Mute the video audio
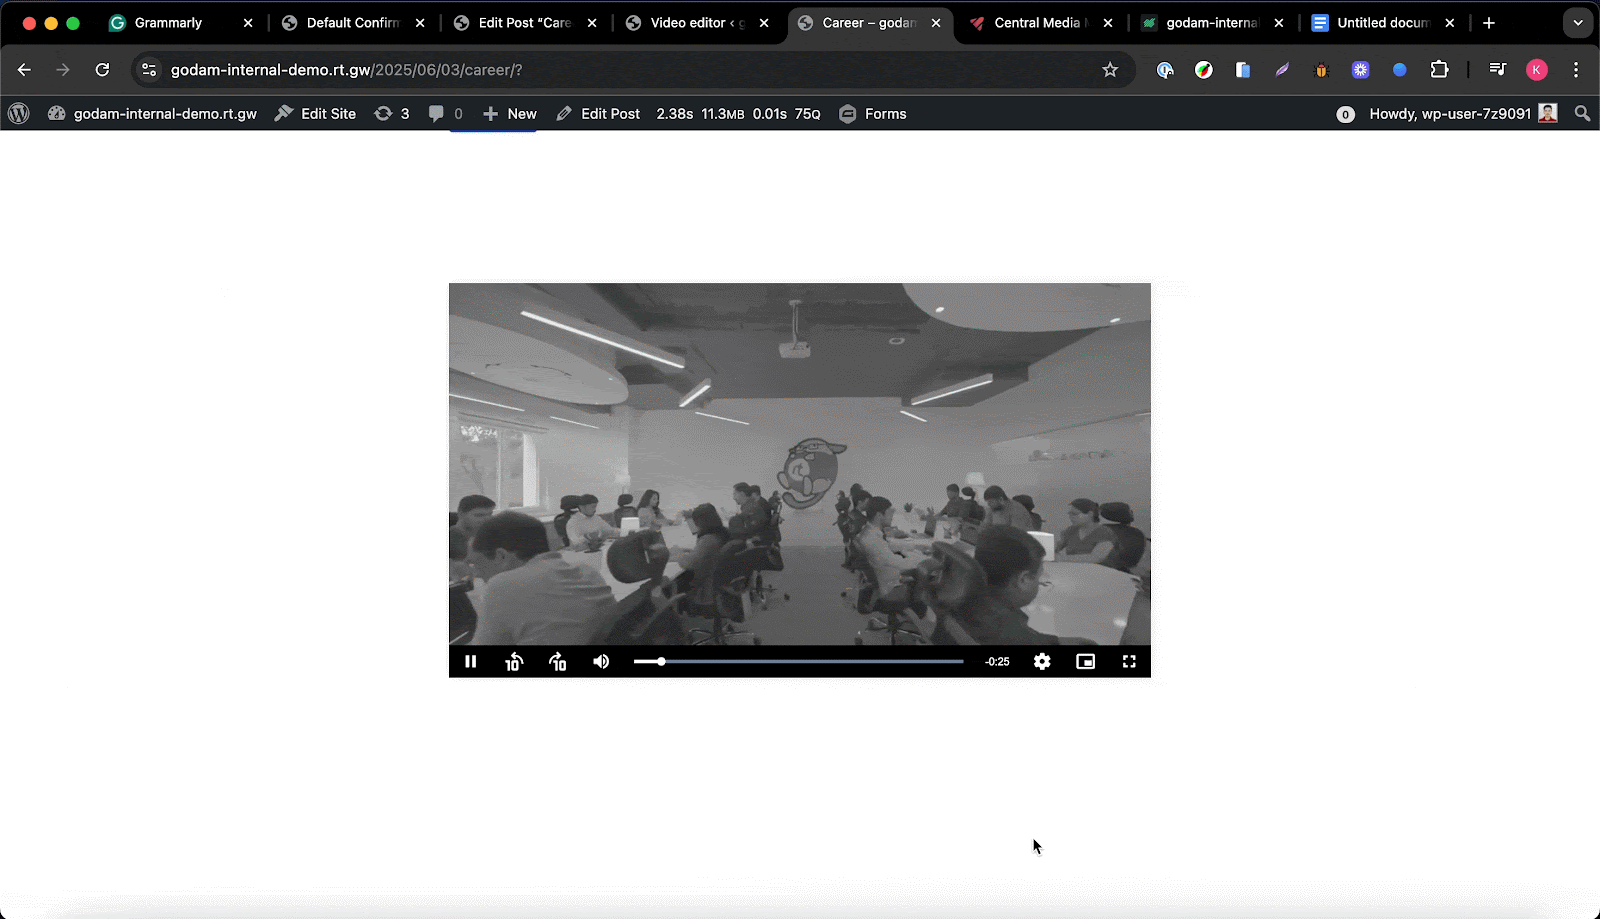The height and width of the screenshot is (919, 1600). click(x=600, y=661)
